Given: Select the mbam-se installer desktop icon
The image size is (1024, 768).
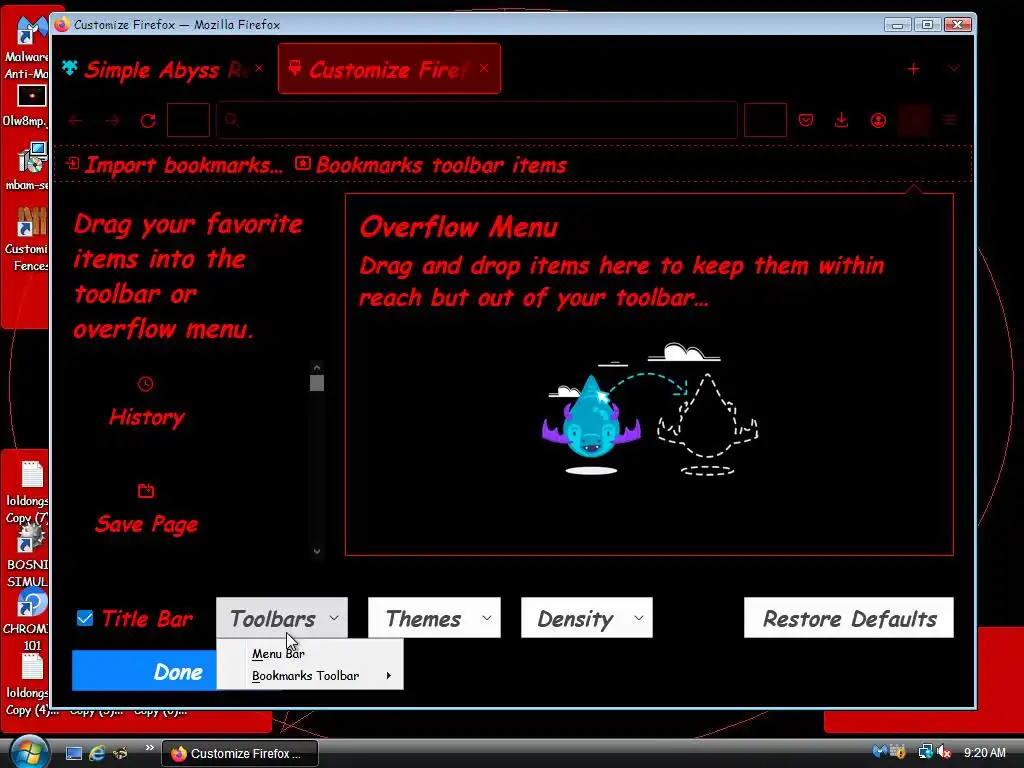Looking at the screenshot, I should [x=27, y=167].
